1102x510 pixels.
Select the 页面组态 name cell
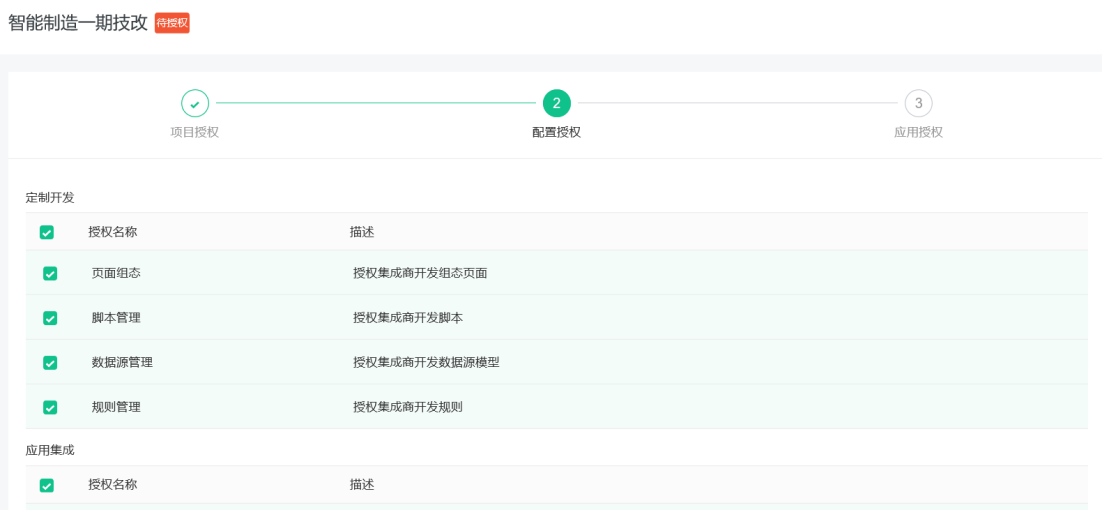pyautogui.click(x=116, y=273)
